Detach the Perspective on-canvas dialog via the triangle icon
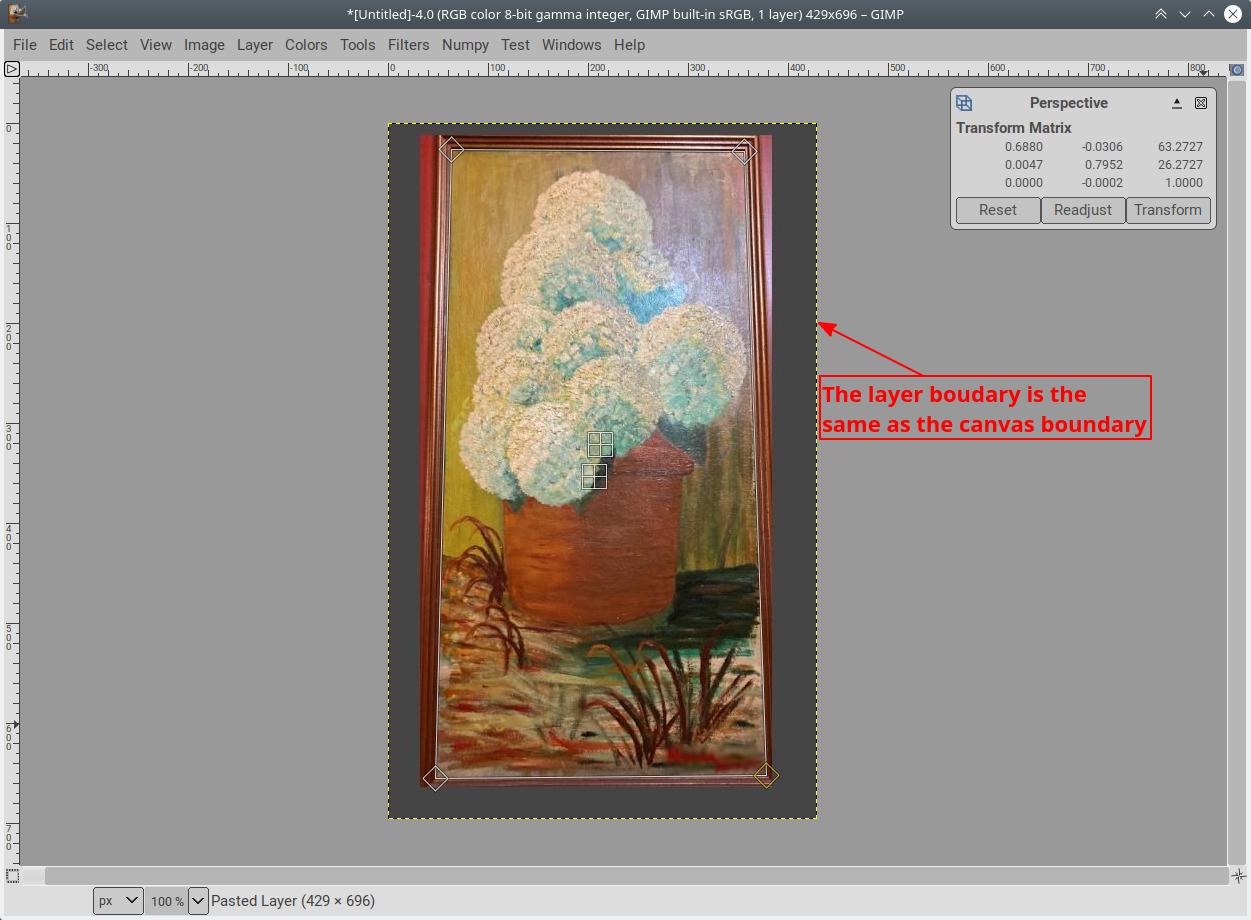Image resolution: width=1251 pixels, height=920 pixels. point(1177,103)
